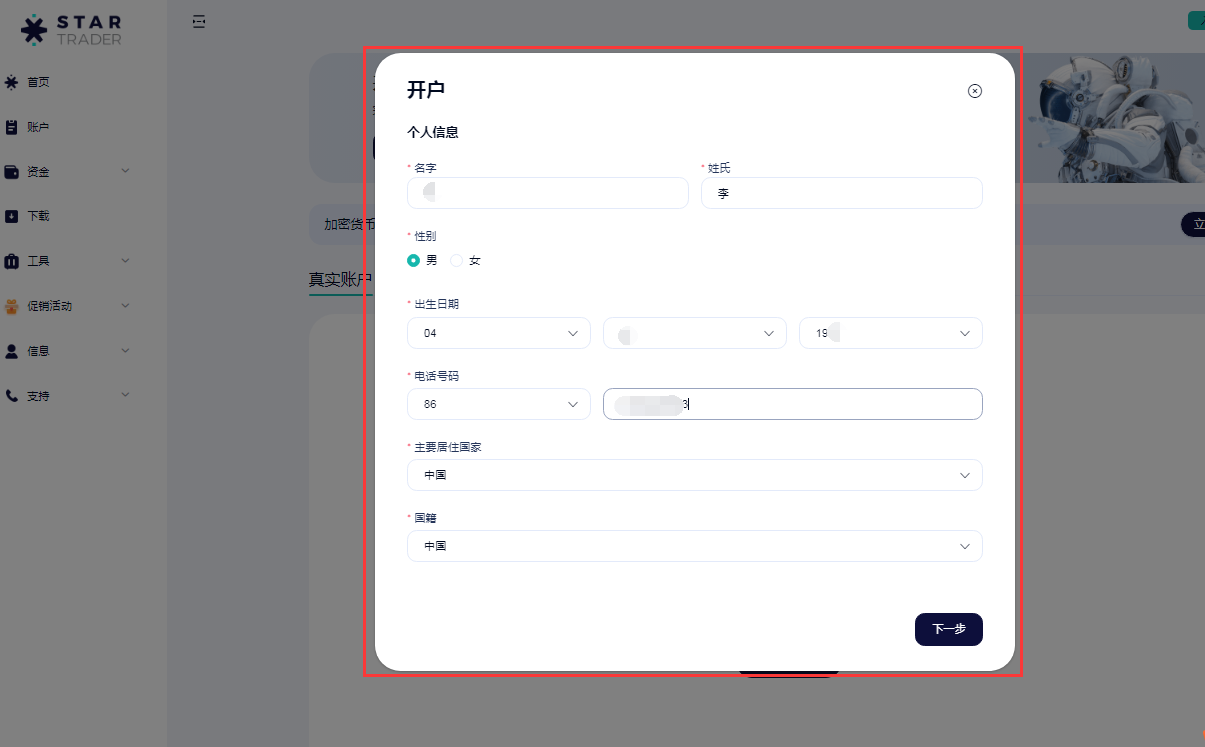This screenshot has width=1205, height=747.
Task: Expand 工具 sidebar submenu chevron
Action: coord(126,261)
